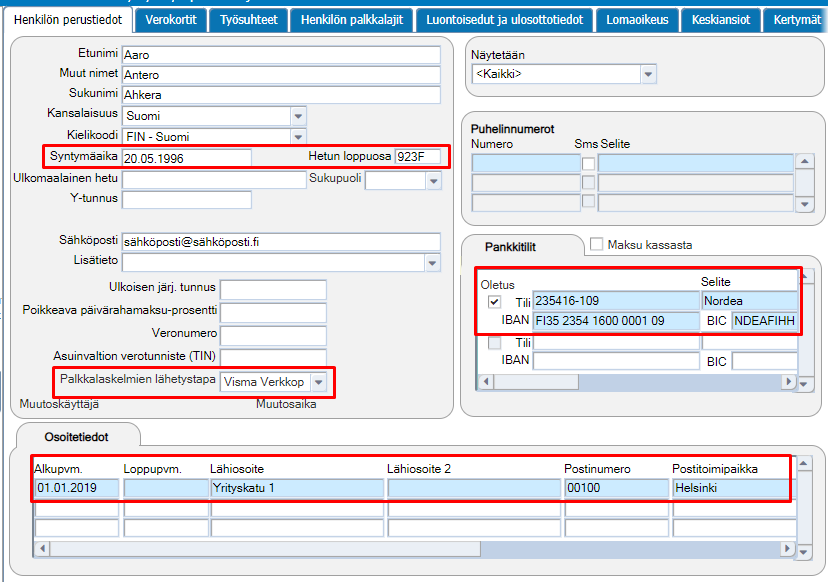Click left arrow of Pankkitilit horizontal scrollbar
The image size is (828, 582).
[x=486, y=381]
